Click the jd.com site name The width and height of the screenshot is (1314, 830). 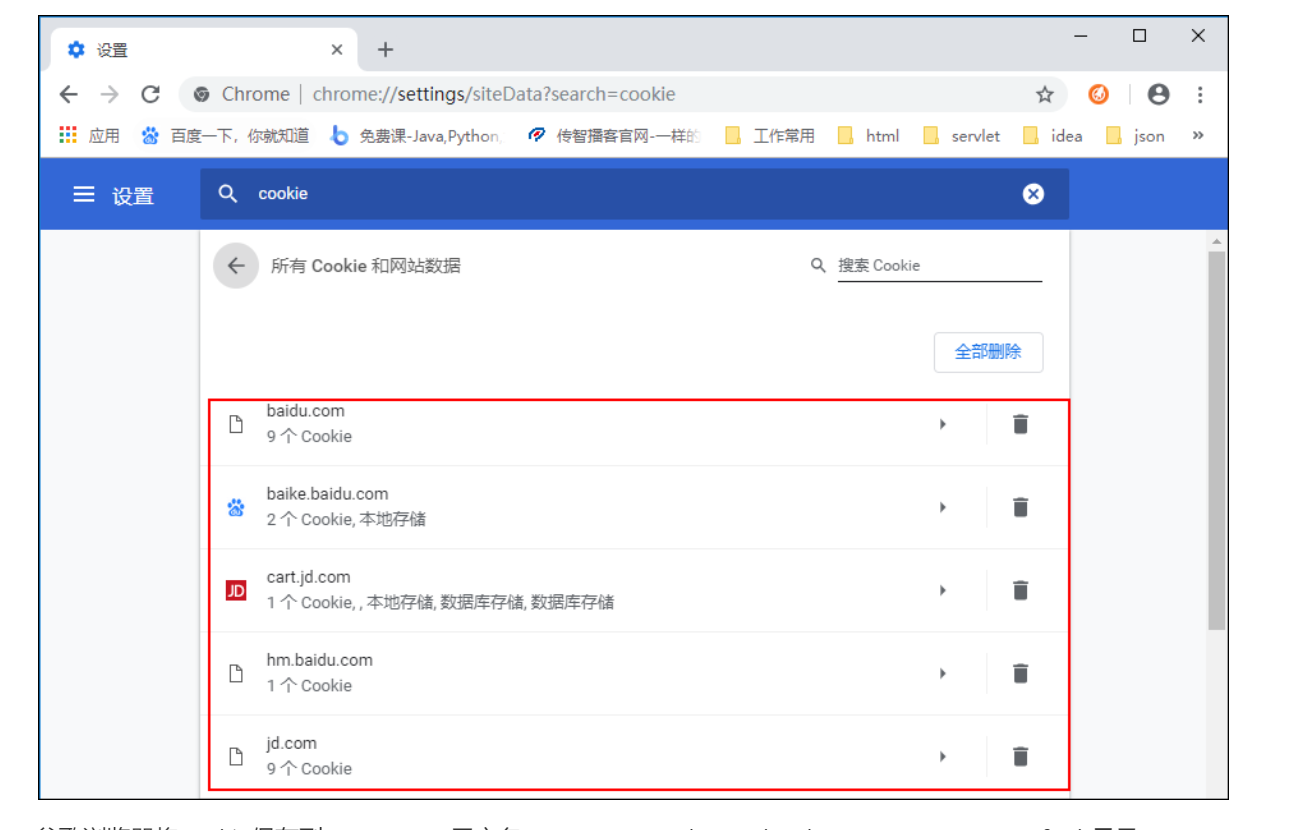[x=291, y=742]
